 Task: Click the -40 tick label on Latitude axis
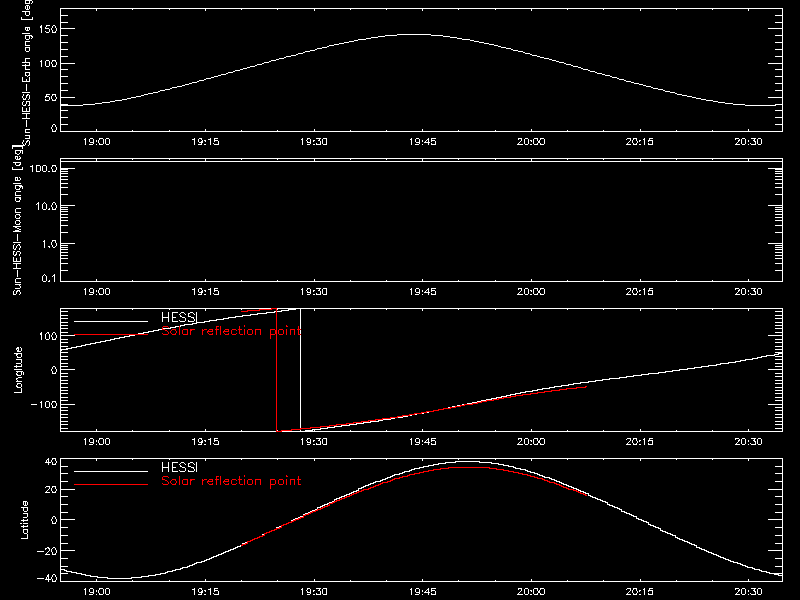47,579
